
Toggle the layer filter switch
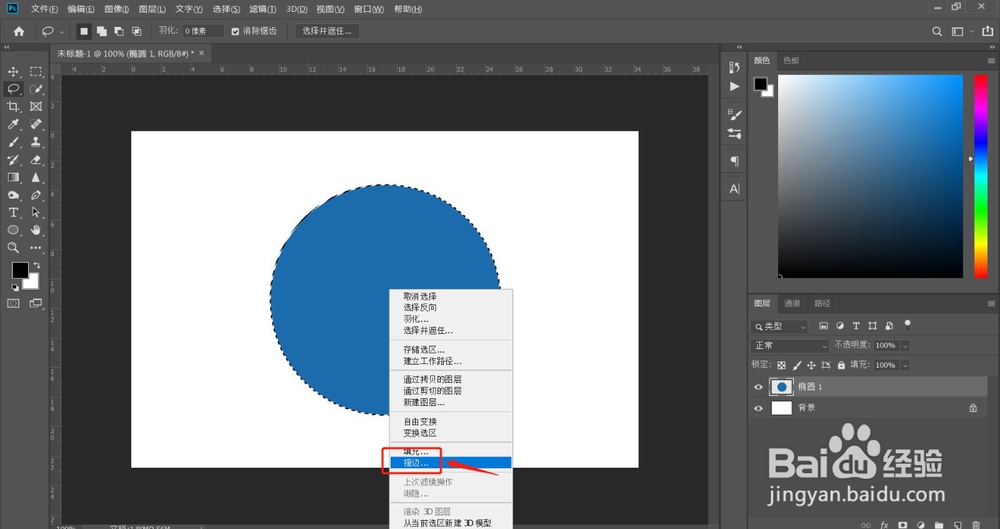[907, 325]
